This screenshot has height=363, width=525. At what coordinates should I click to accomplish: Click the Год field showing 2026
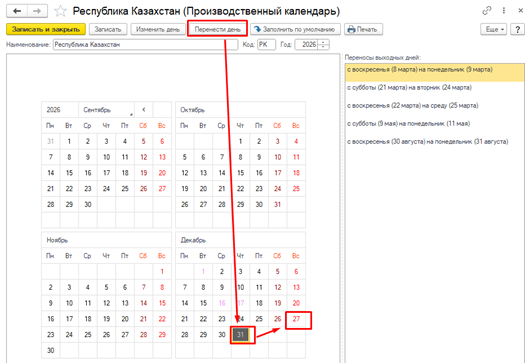pos(306,45)
